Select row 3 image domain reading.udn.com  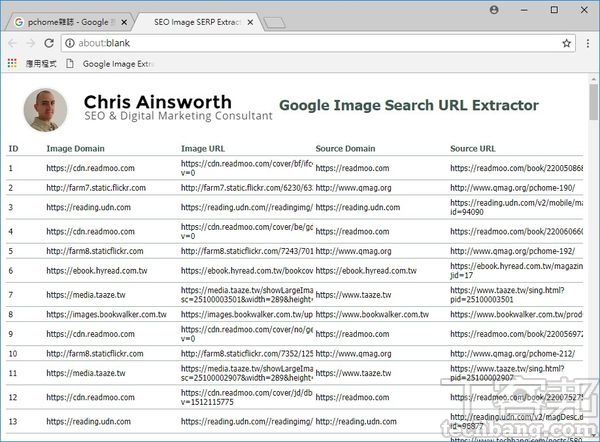click(x=88, y=207)
